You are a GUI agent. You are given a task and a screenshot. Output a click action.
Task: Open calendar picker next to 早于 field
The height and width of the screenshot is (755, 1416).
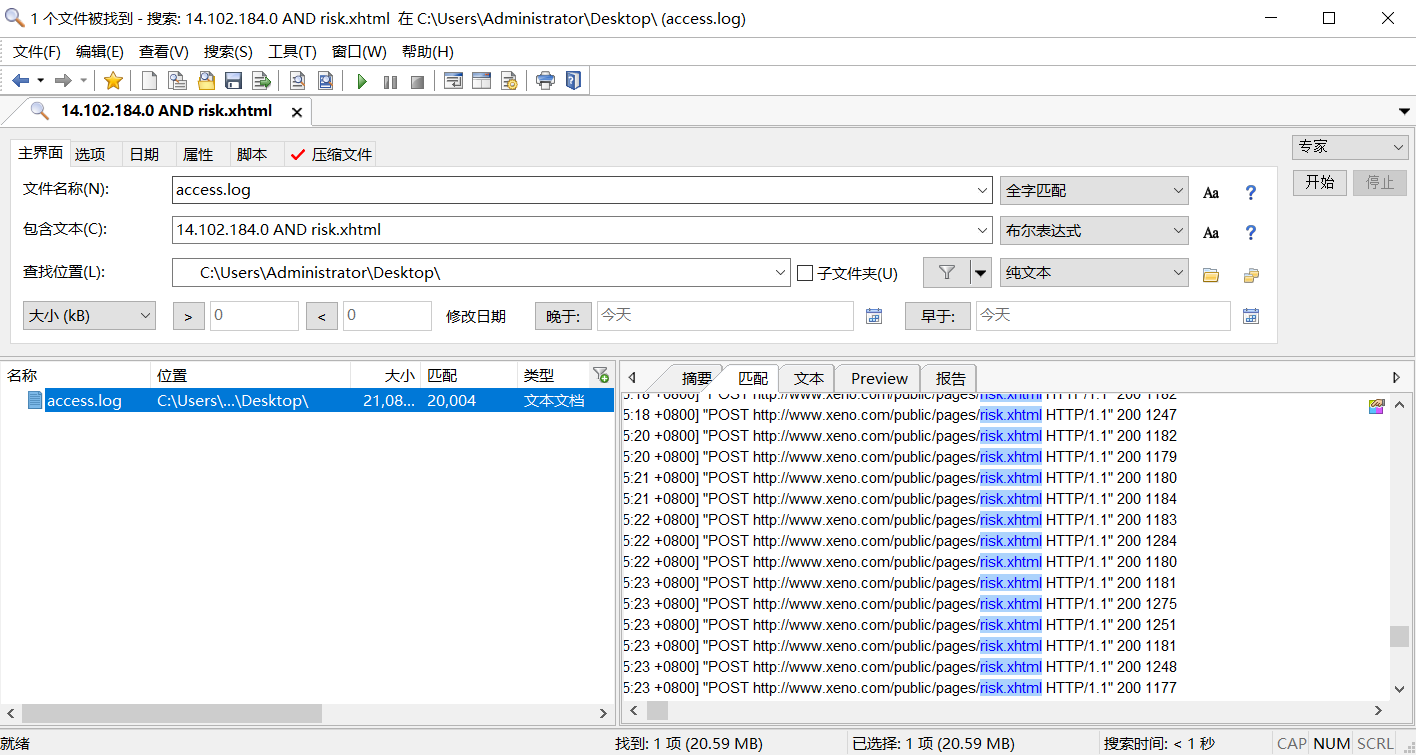click(x=1251, y=316)
